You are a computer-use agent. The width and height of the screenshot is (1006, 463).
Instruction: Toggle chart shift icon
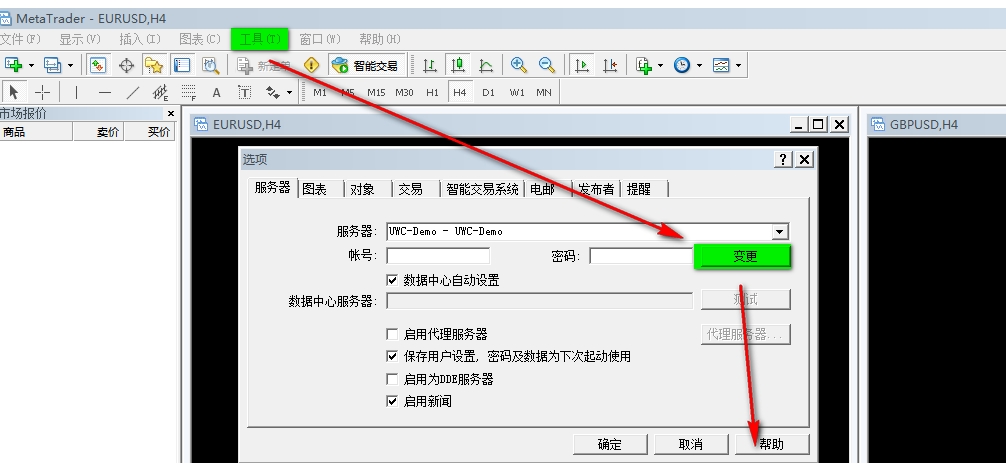pos(610,65)
